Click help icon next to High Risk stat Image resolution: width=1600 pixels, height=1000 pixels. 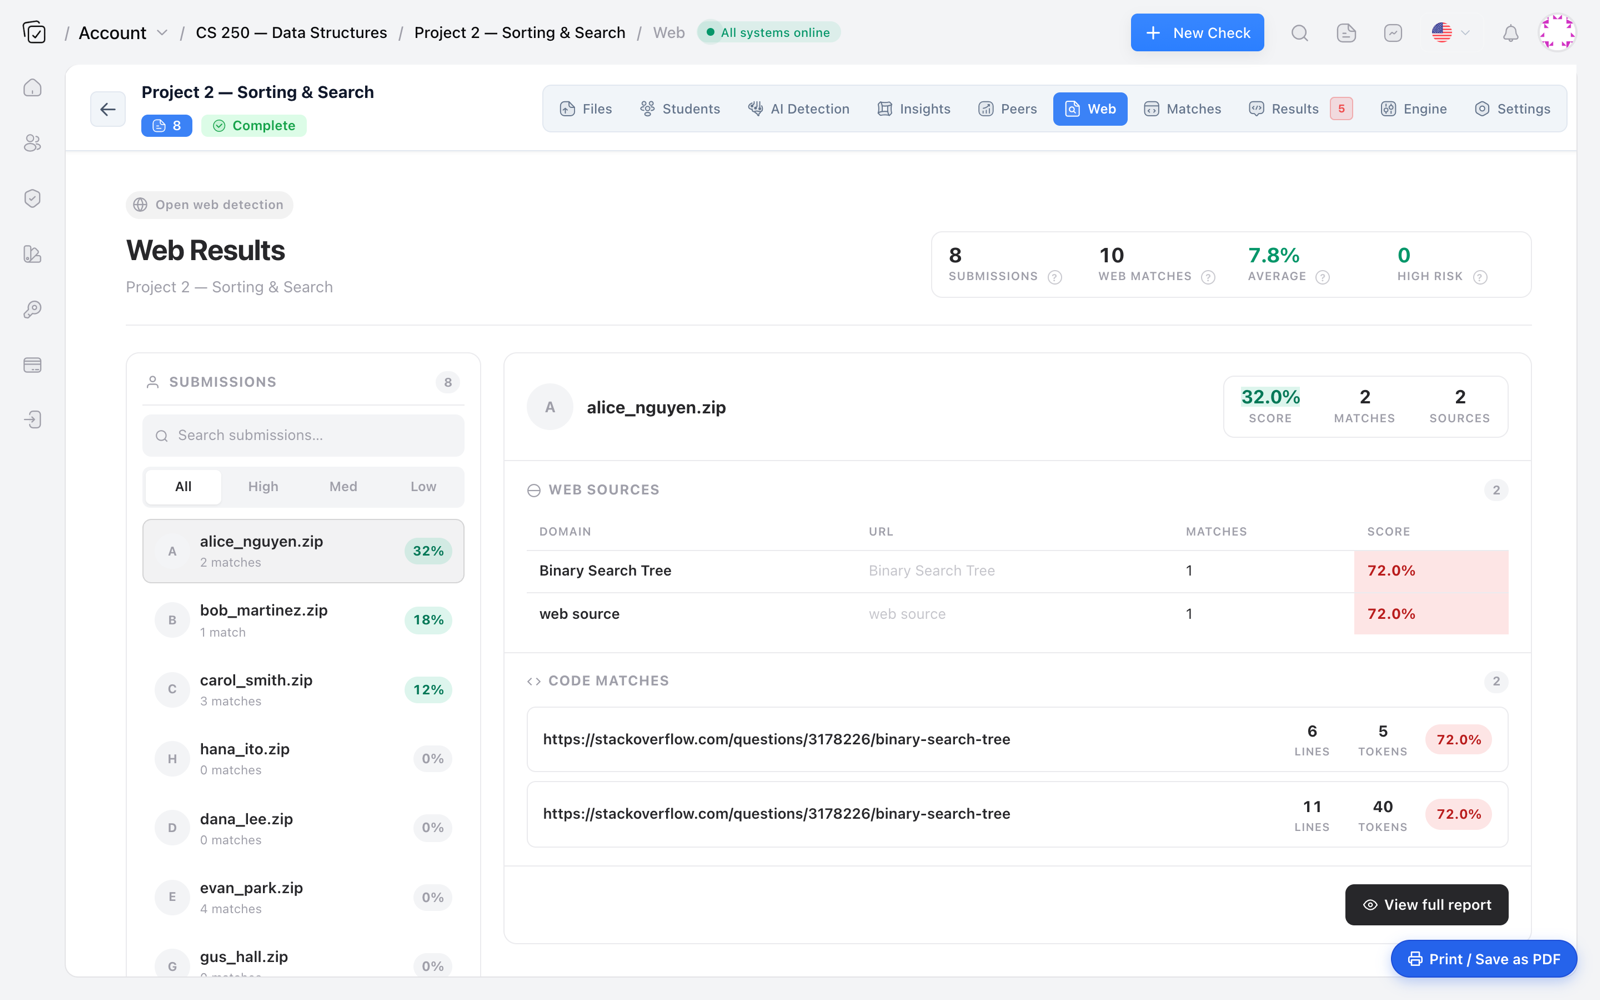[1480, 277]
